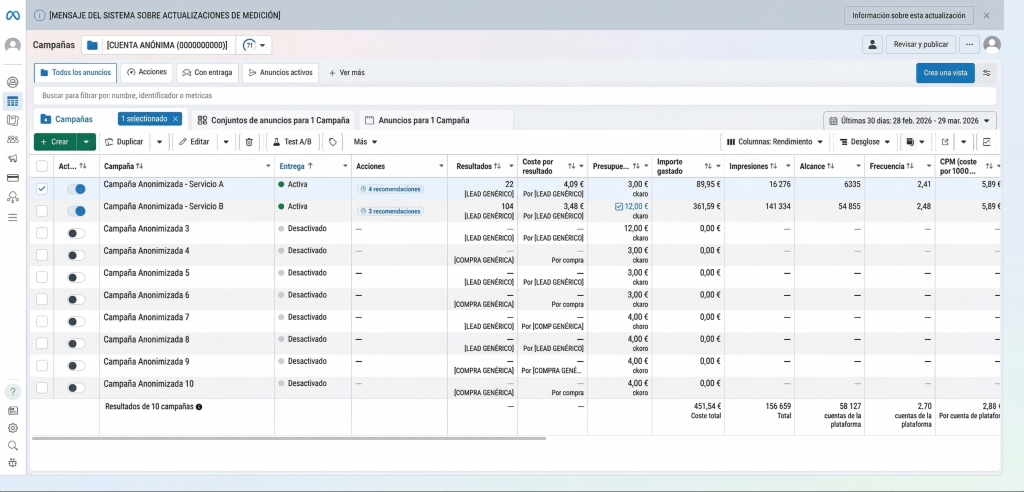
Task: Switch to Conjuntos de anuncios tab
Action: (274, 120)
